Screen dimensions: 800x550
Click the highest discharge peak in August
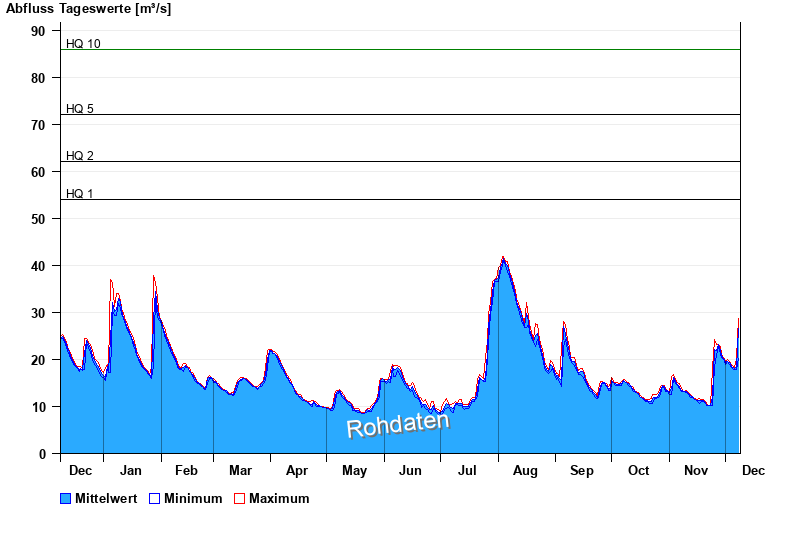point(503,258)
